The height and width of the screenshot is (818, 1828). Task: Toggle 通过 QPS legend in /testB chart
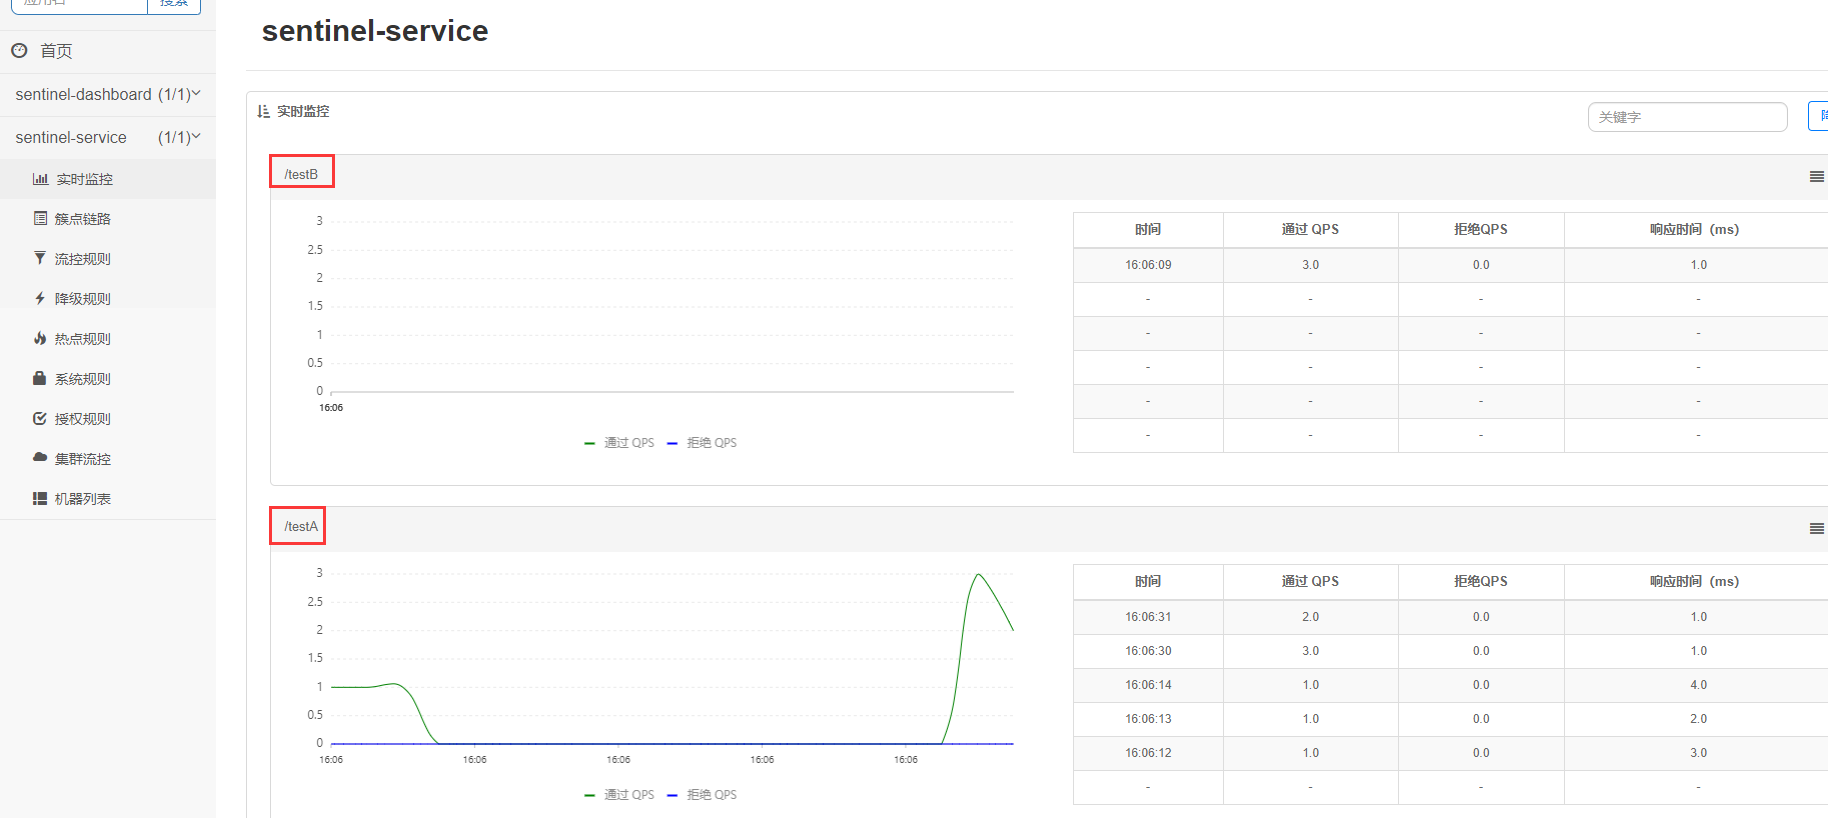(619, 442)
